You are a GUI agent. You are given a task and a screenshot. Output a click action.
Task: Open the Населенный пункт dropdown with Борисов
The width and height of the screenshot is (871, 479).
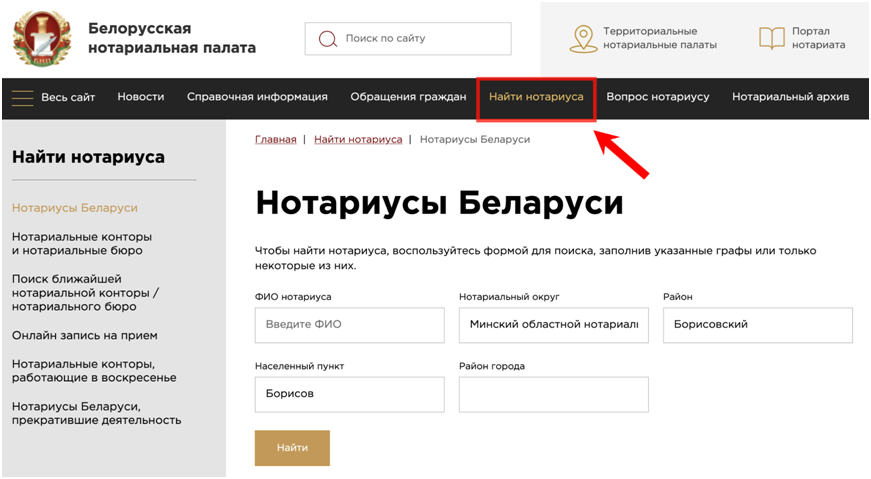(x=349, y=394)
